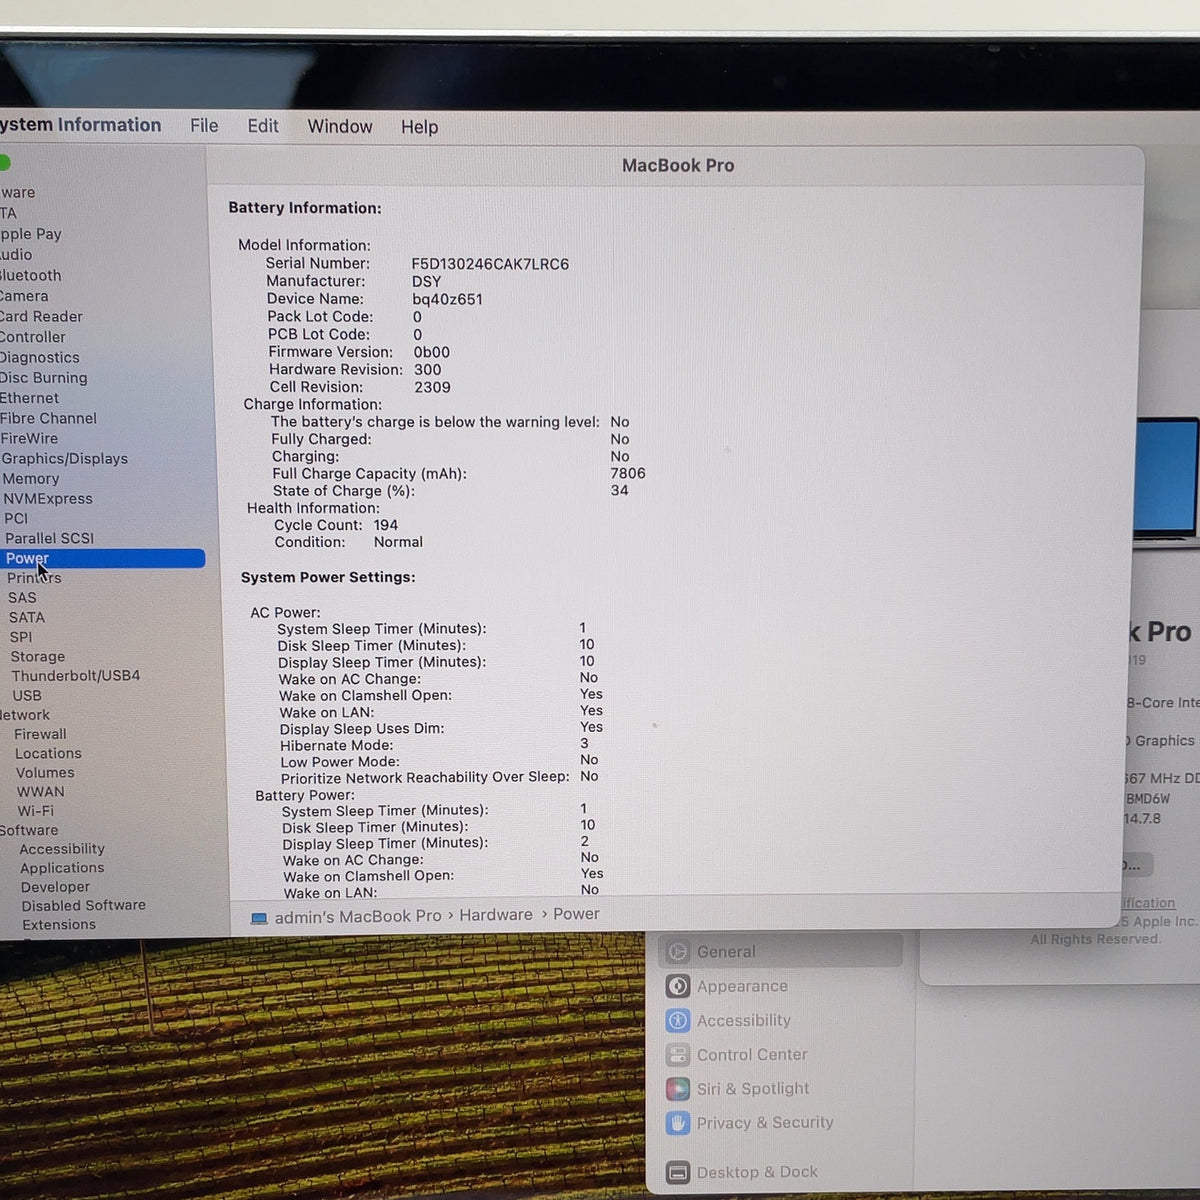Open the Window menu
1200x1200 pixels.
click(340, 126)
